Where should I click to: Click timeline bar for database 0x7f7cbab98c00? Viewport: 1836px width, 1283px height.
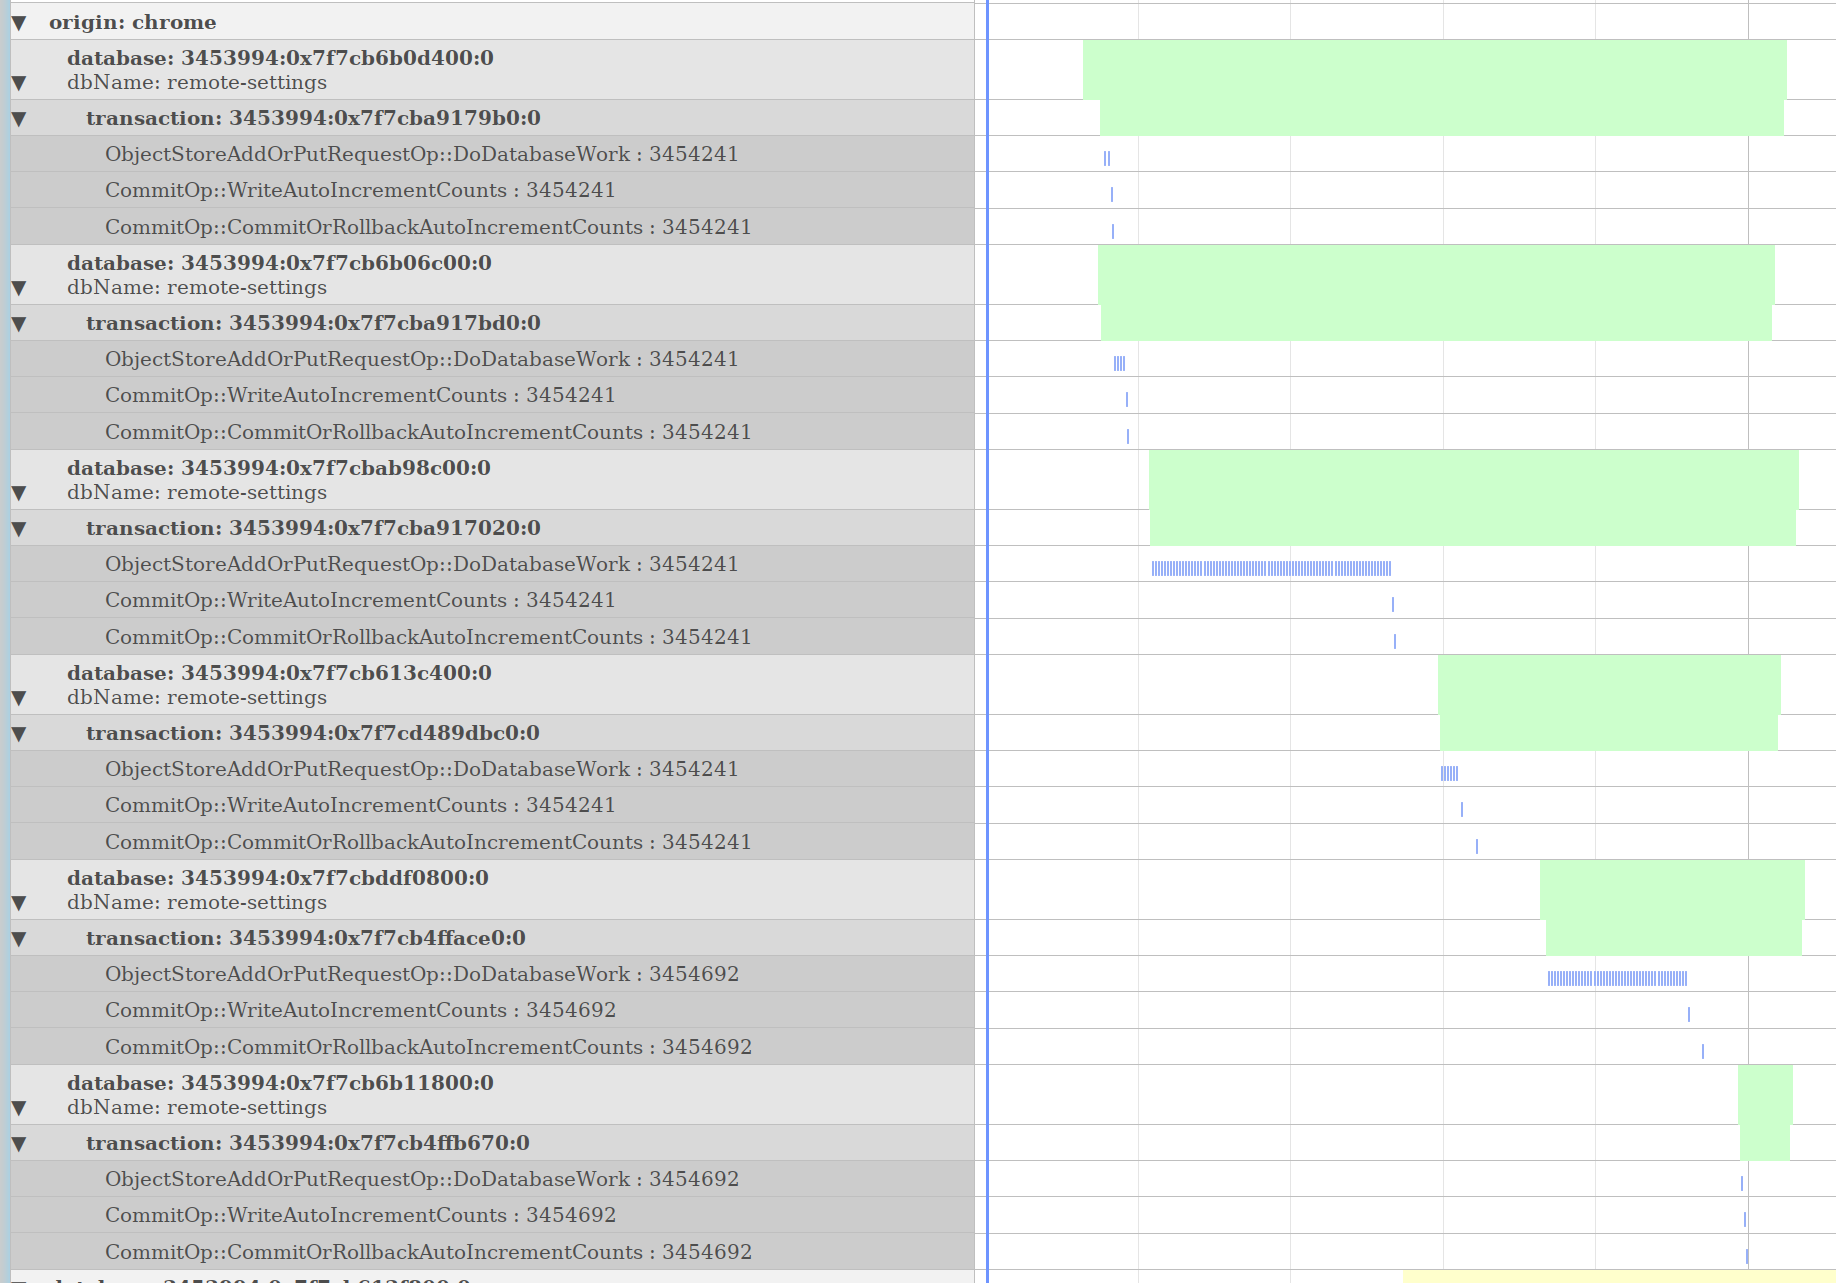click(1474, 480)
